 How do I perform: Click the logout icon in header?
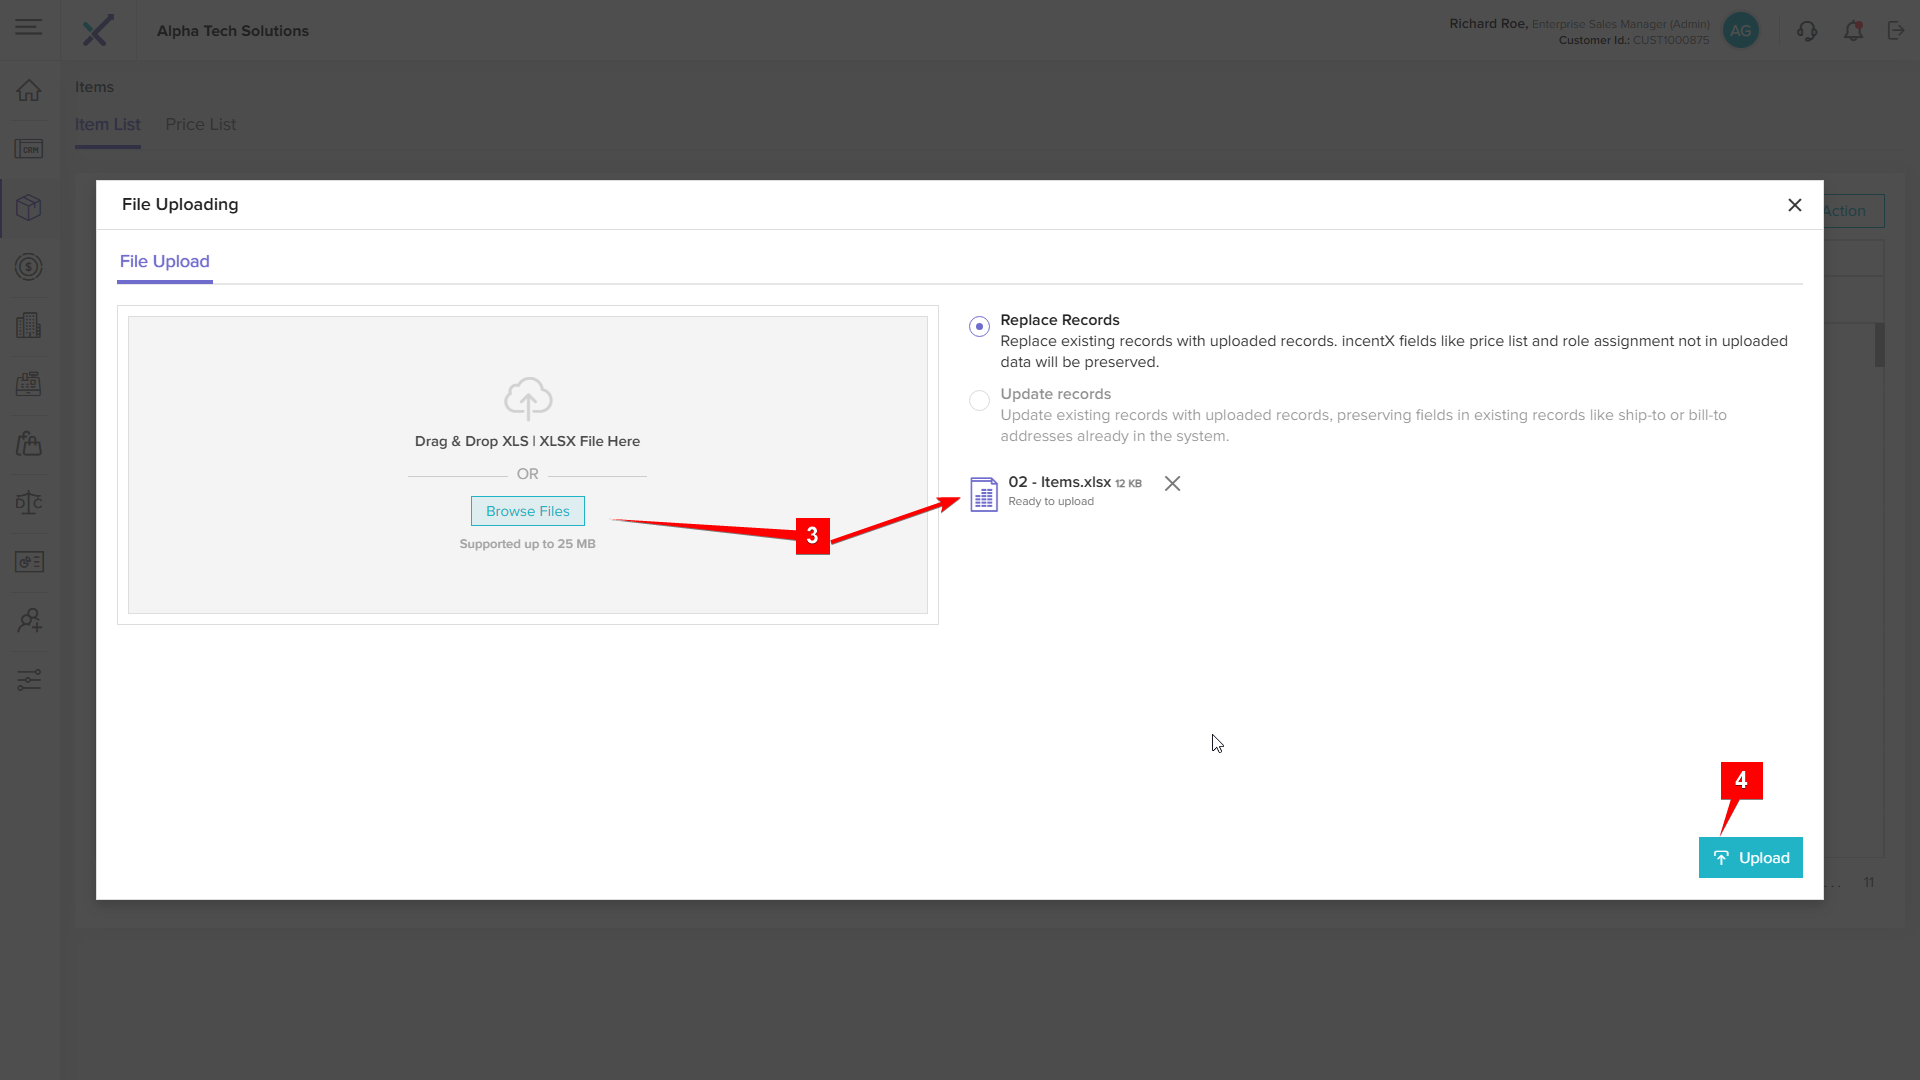coord(1896,31)
